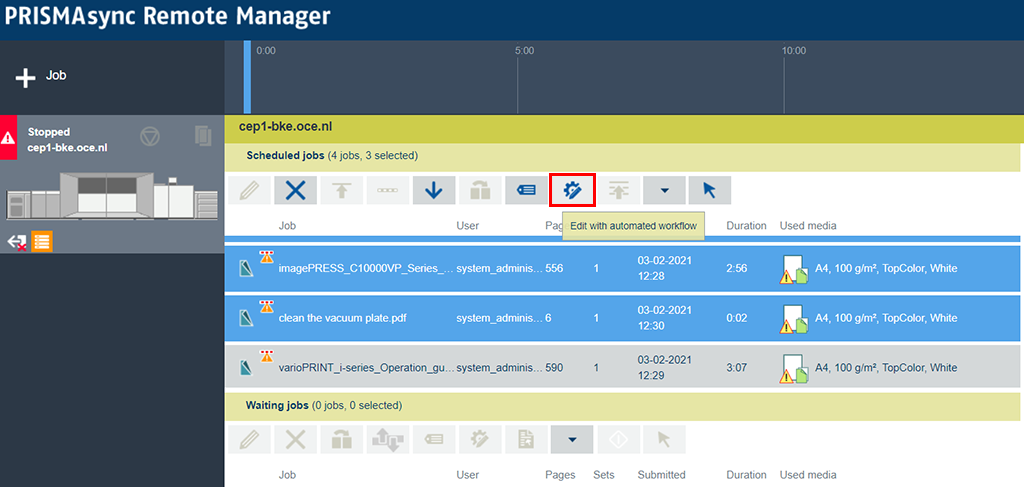Click the blue current-time bar on the timeline
This screenshot has height=487, width=1024.
(x=247, y=77)
